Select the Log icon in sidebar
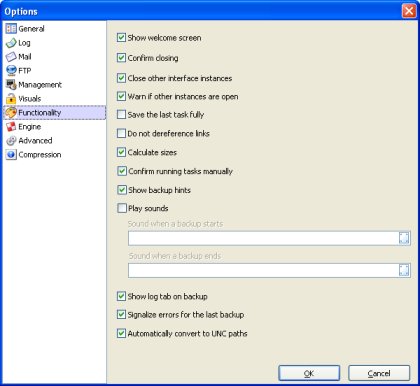This screenshot has height=386, width=420. point(11,43)
